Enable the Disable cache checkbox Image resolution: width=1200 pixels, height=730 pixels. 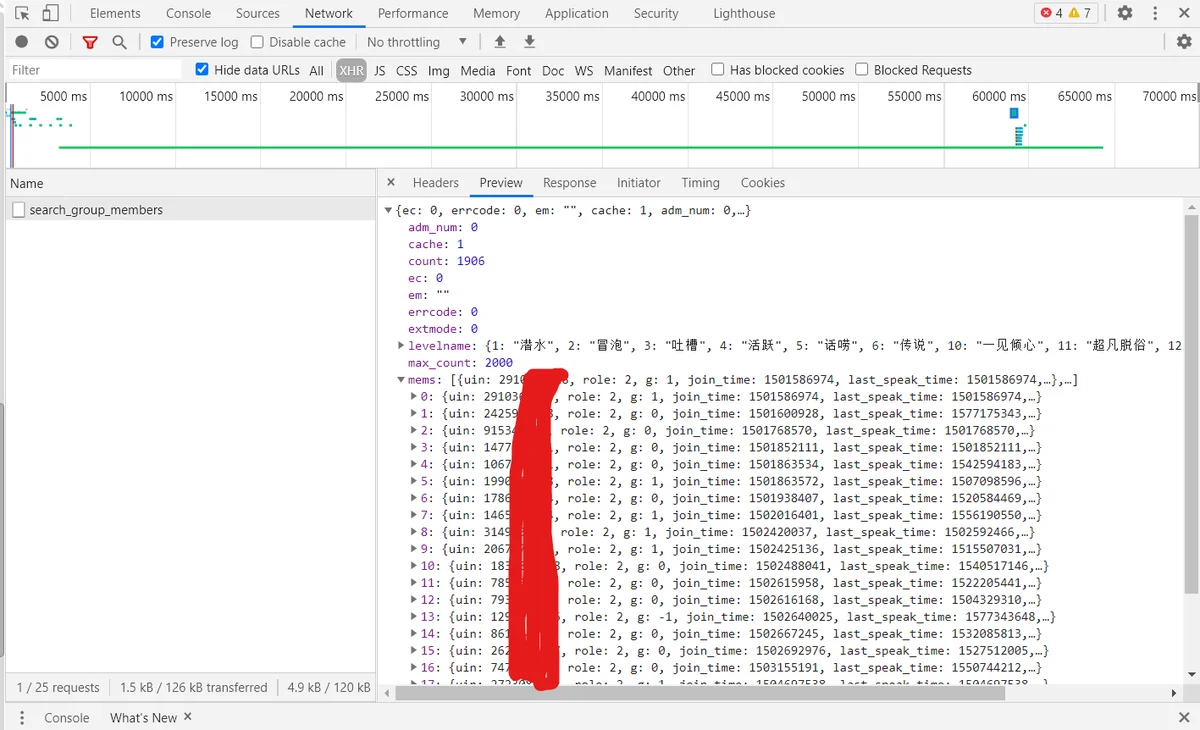click(x=257, y=42)
